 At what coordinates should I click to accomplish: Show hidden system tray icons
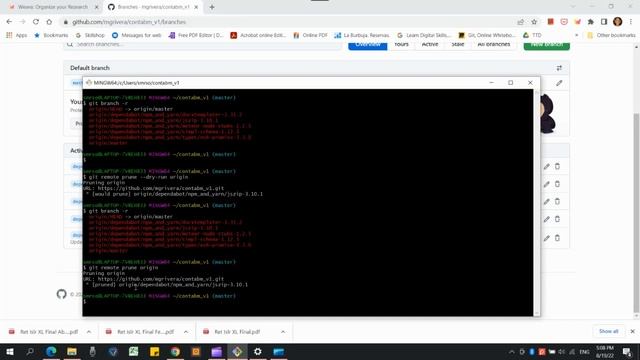pyautogui.click(x=511, y=351)
